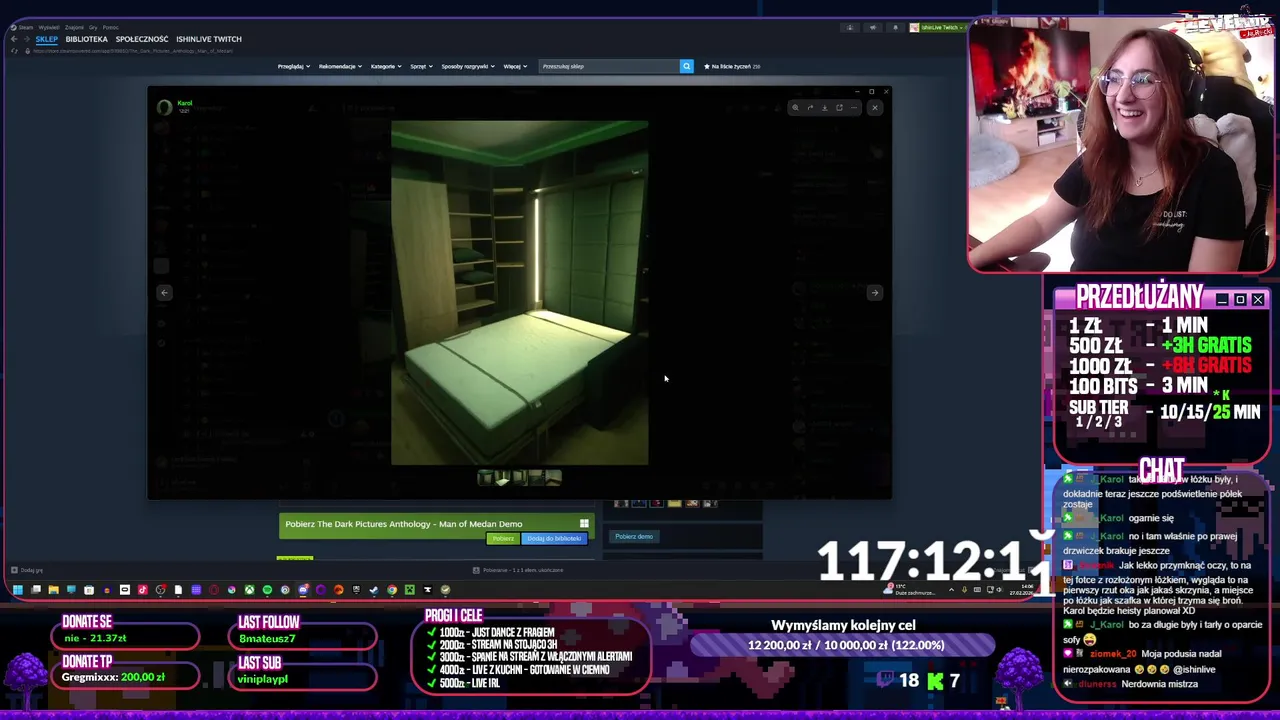Open Sposoby rozgrywki dropdown
Viewport: 1280px width, 720px height.
coord(468,66)
